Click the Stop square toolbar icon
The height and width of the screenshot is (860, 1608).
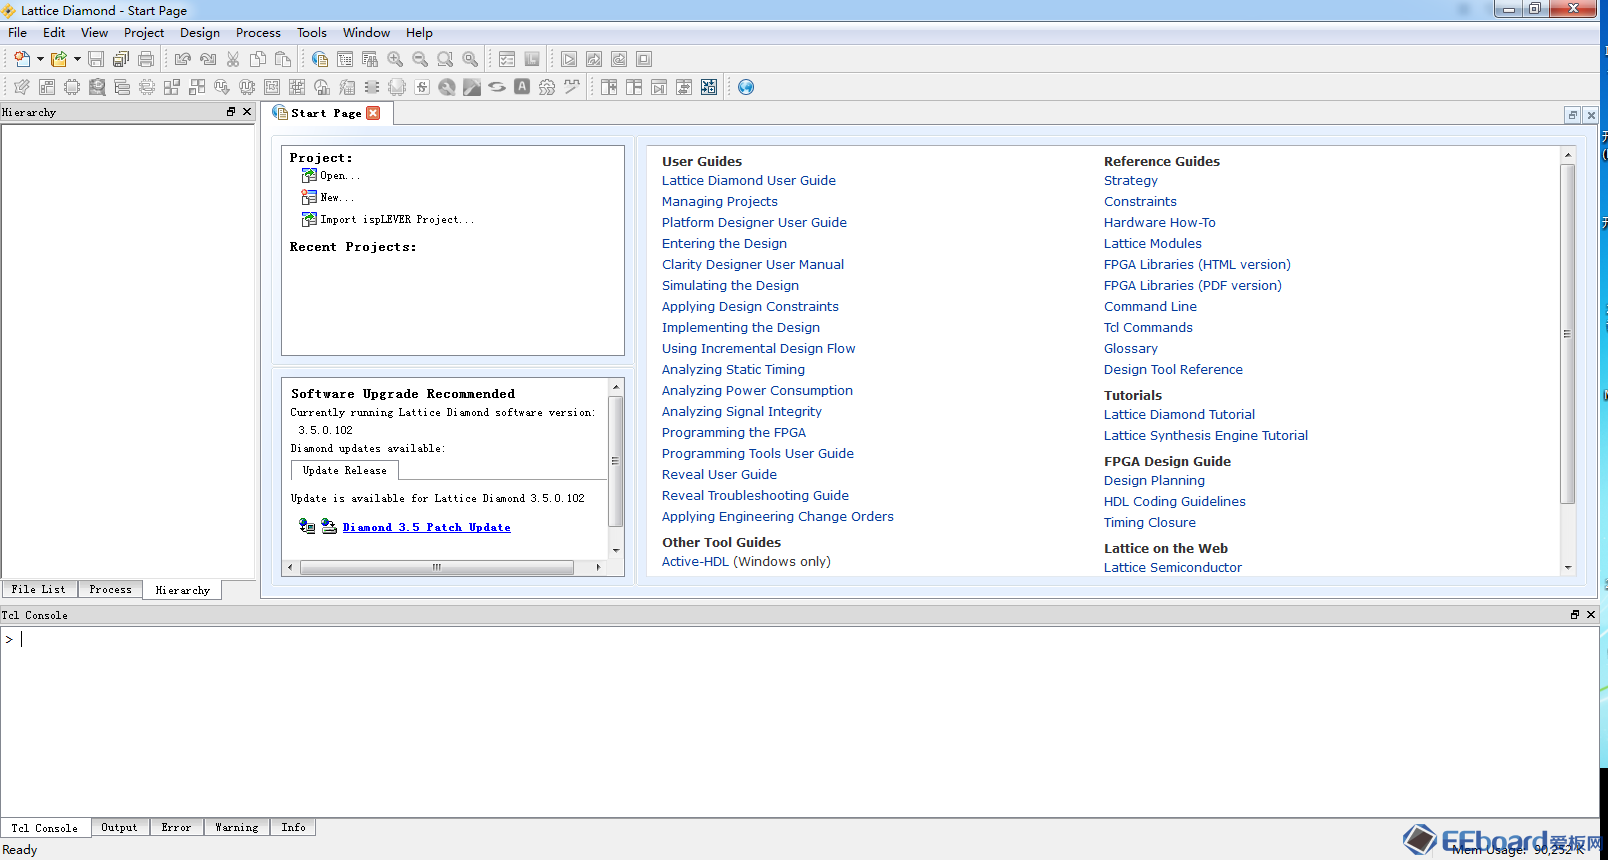point(644,59)
